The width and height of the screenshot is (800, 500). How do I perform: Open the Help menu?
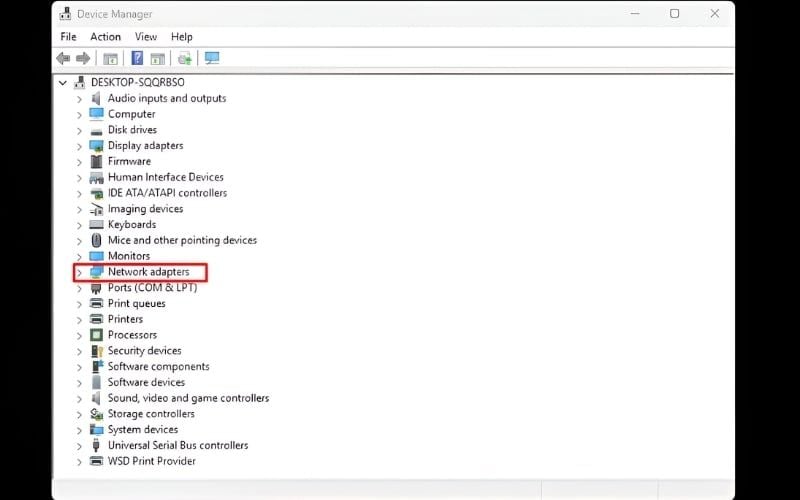tap(182, 37)
